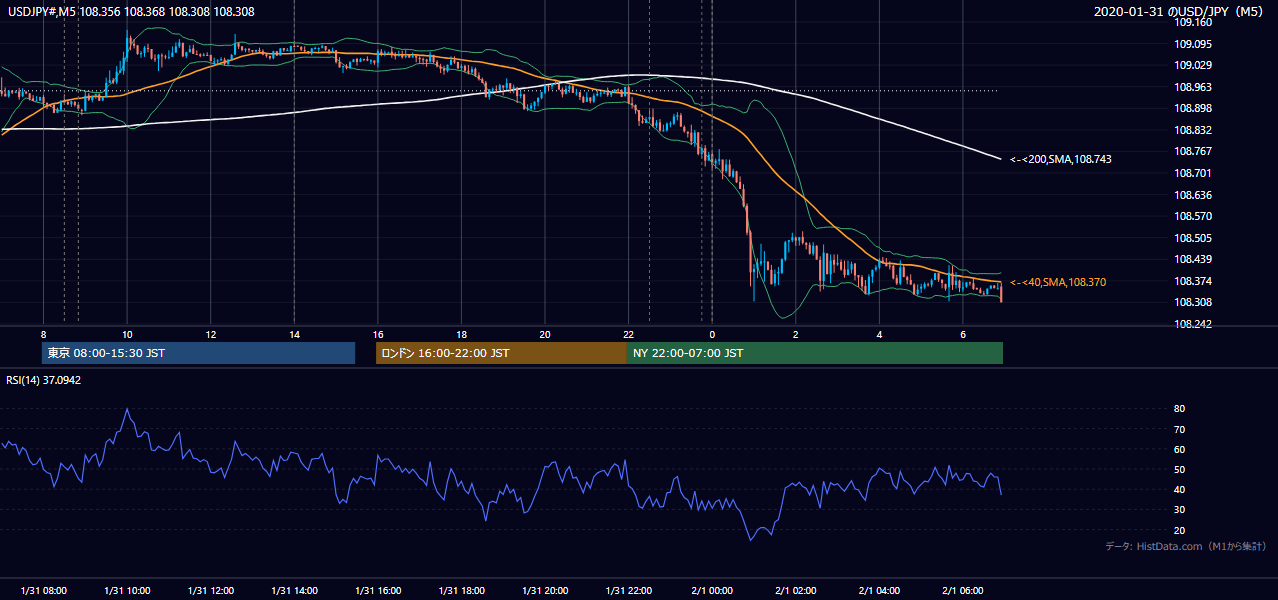Click the '1/31 18:00' bottom time label

coord(461,591)
